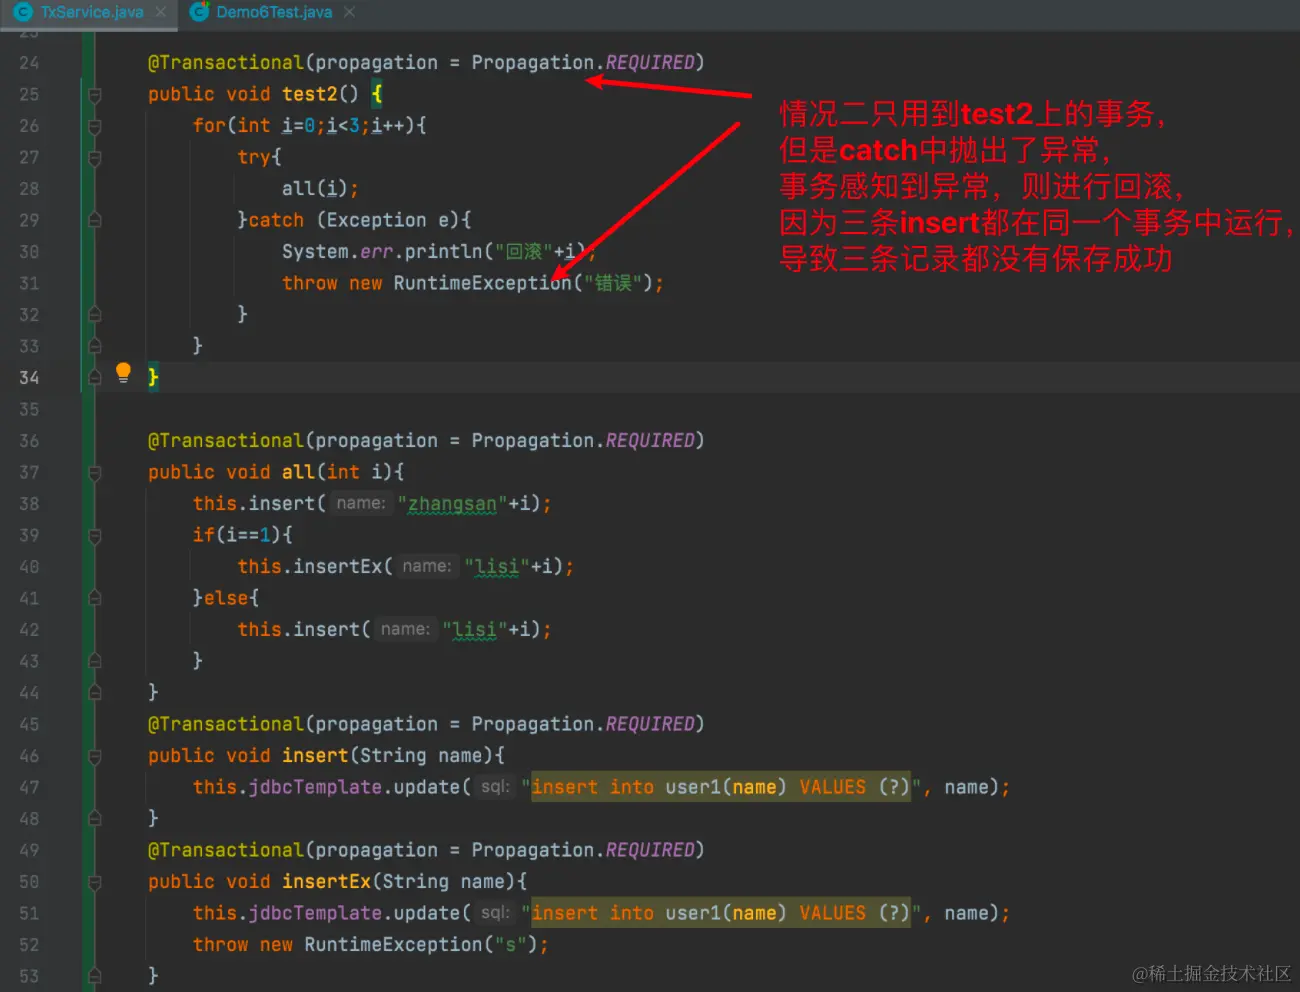Click line number 24 in the gutter
Screen dimensions: 1300x992
pyautogui.click(x=29, y=63)
